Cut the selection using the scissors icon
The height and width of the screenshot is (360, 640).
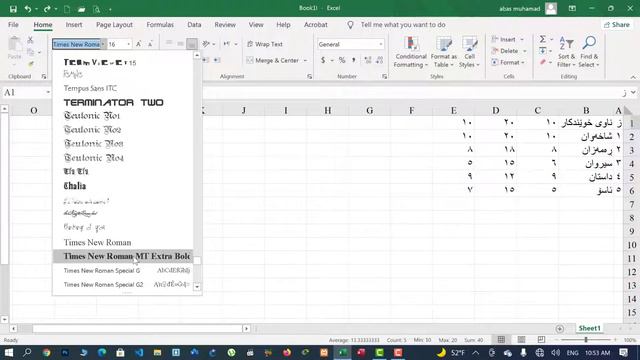(x=30, y=40)
